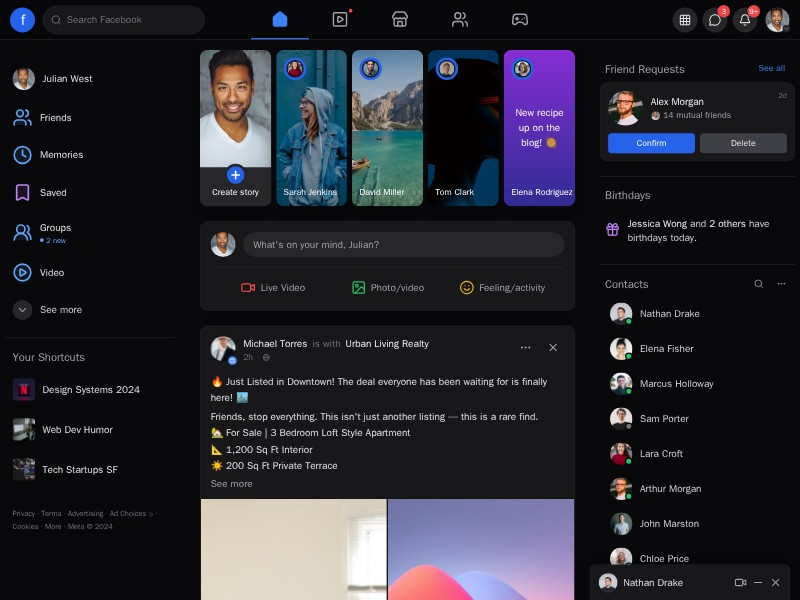Open options for Michael Torres's post
This screenshot has width=800, height=600.
point(526,347)
